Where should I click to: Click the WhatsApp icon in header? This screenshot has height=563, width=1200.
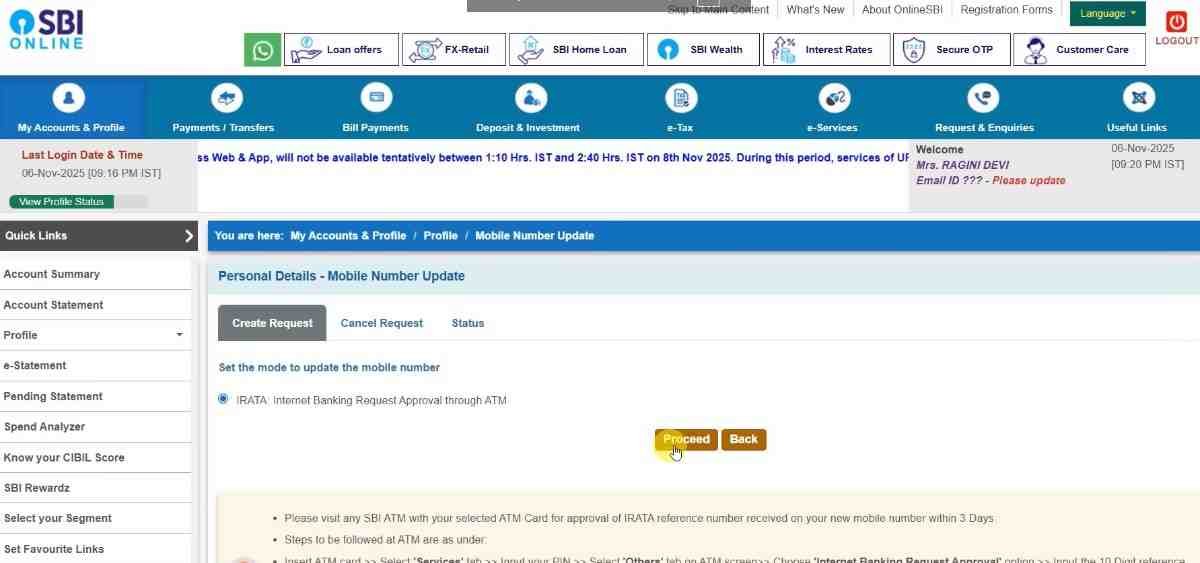(x=263, y=50)
